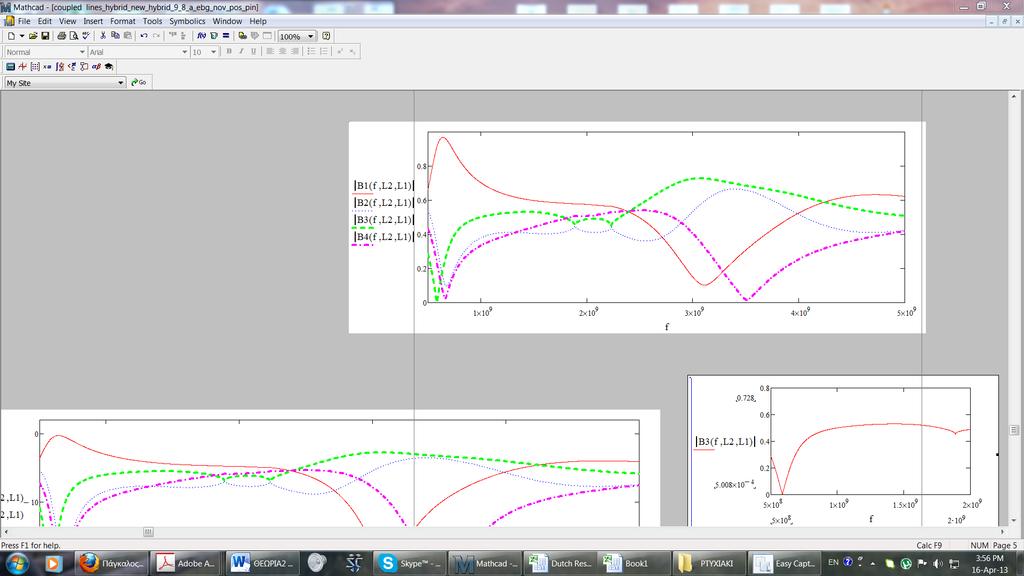
Task: Click the Go button beside My Site
Action: 138,82
